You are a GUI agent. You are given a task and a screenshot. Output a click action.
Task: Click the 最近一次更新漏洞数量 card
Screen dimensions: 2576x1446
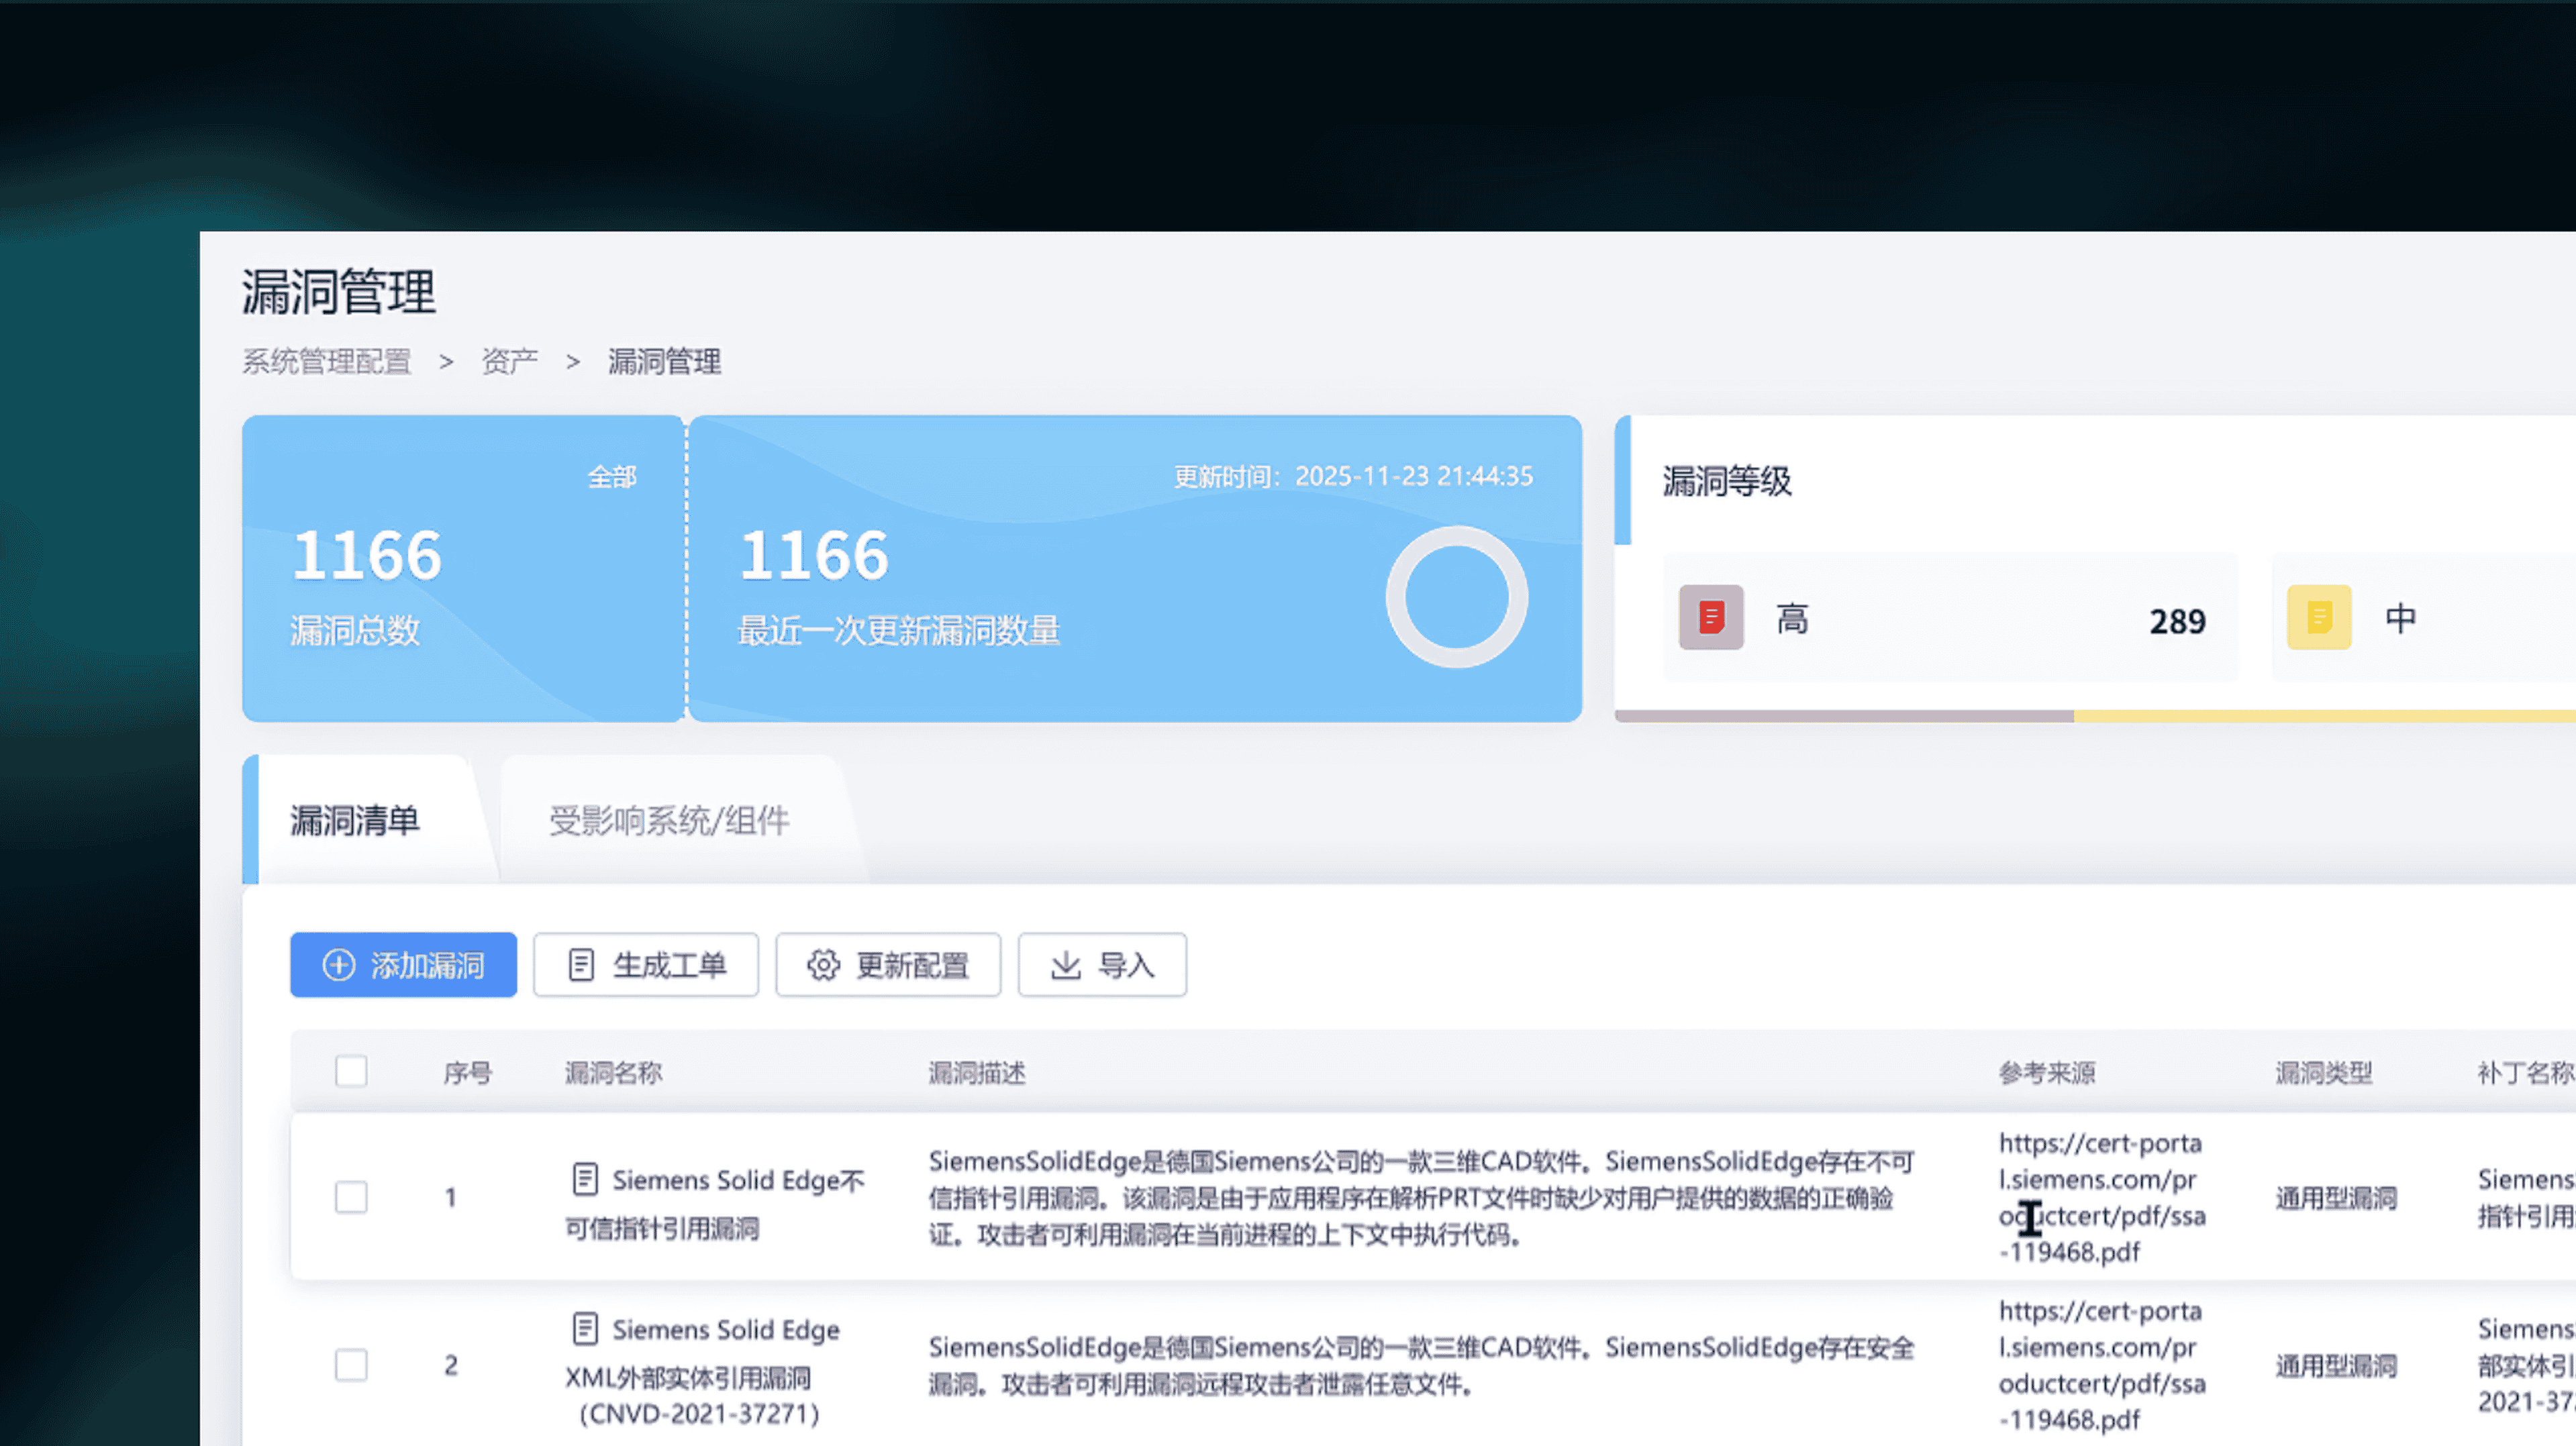[1135, 568]
